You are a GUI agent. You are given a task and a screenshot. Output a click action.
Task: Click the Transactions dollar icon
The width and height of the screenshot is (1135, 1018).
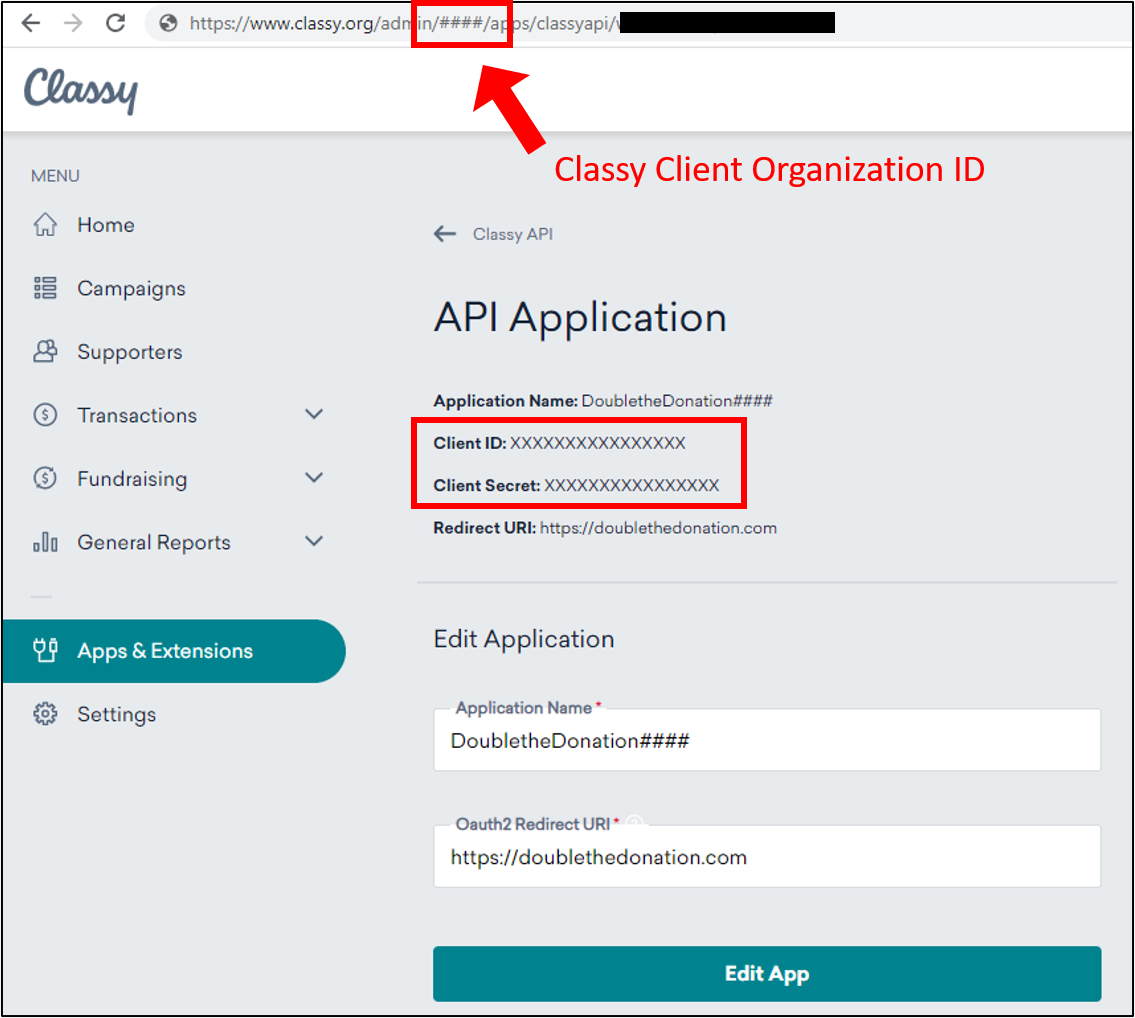click(x=45, y=415)
